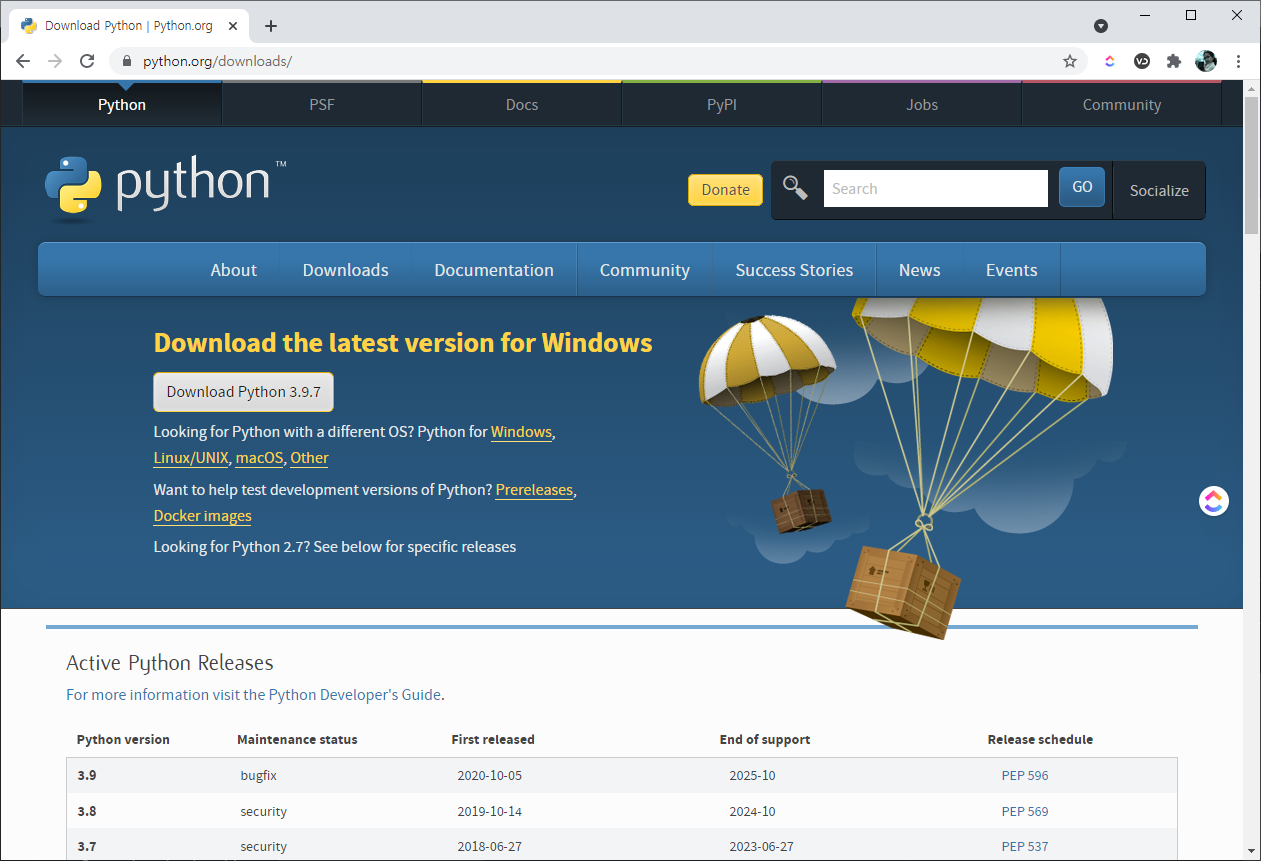Select the Python top tab
Viewport: 1261px width, 861px height.
pos(122,104)
